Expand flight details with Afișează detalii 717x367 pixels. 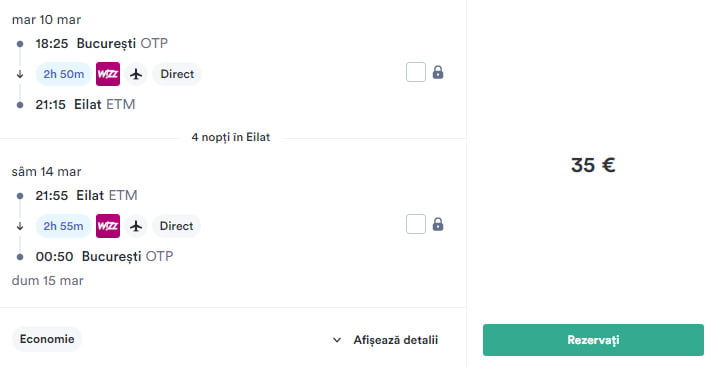(396, 340)
